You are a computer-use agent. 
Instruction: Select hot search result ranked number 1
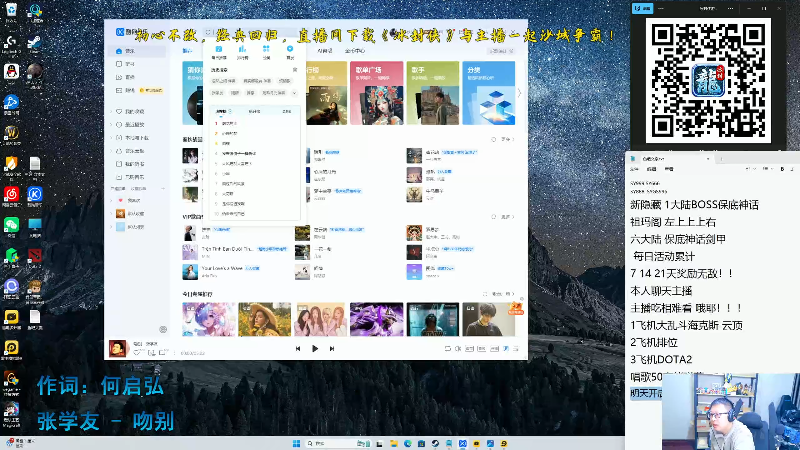pyautogui.click(x=254, y=123)
